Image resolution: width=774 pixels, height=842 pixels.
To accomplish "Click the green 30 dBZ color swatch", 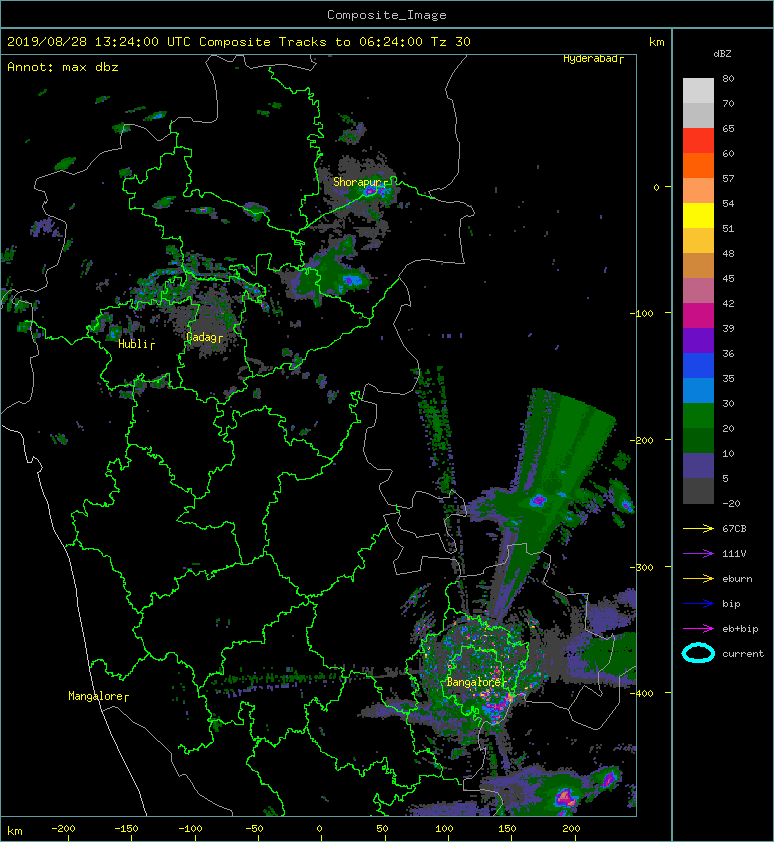I will tap(698, 416).
